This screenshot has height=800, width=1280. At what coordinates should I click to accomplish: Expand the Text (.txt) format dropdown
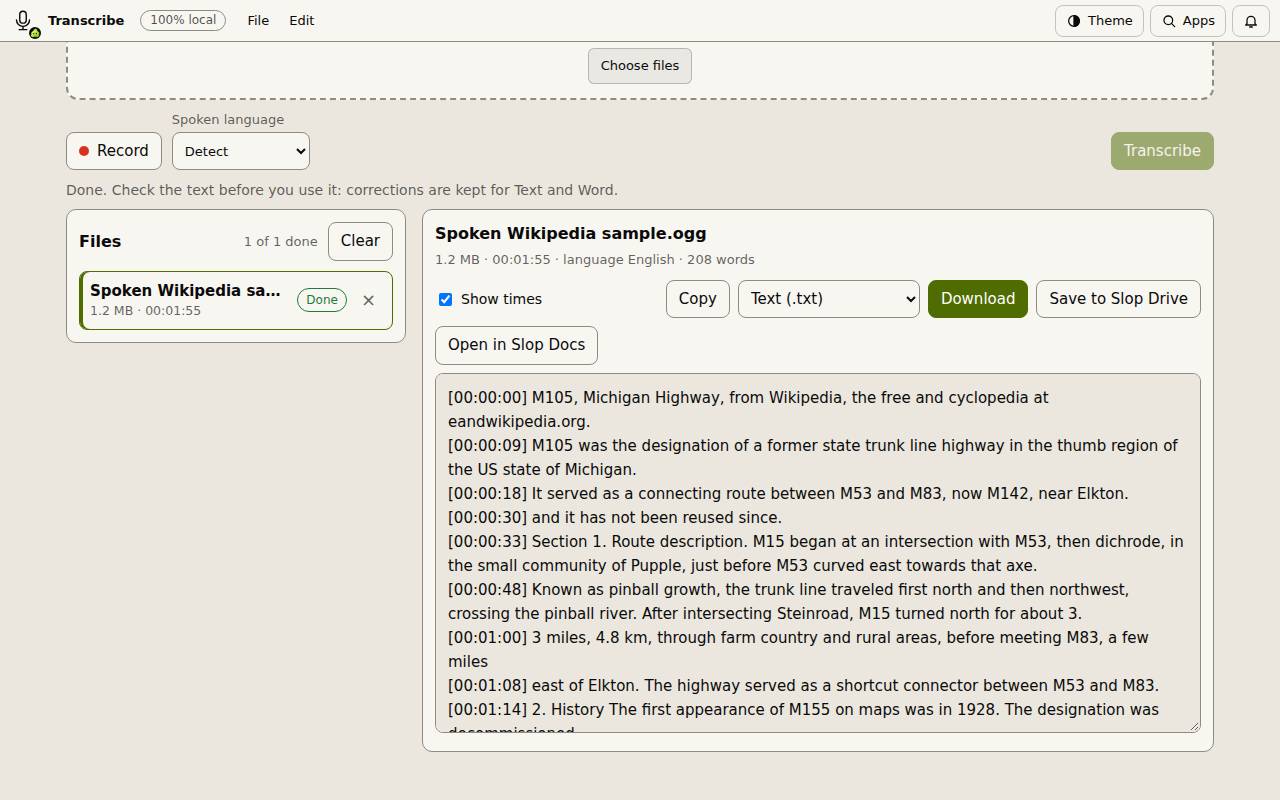(x=828, y=299)
